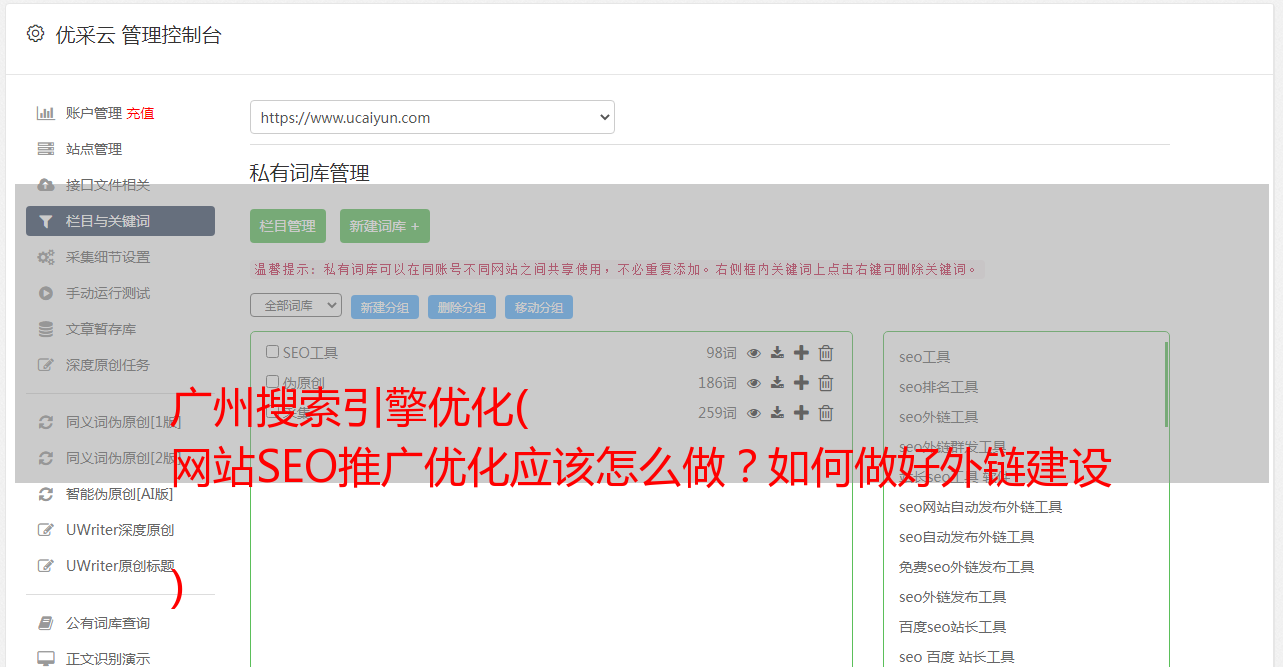This screenshot has width=1283, height=667.
Task: Download the 186词 word library
Action: (777, 383)
